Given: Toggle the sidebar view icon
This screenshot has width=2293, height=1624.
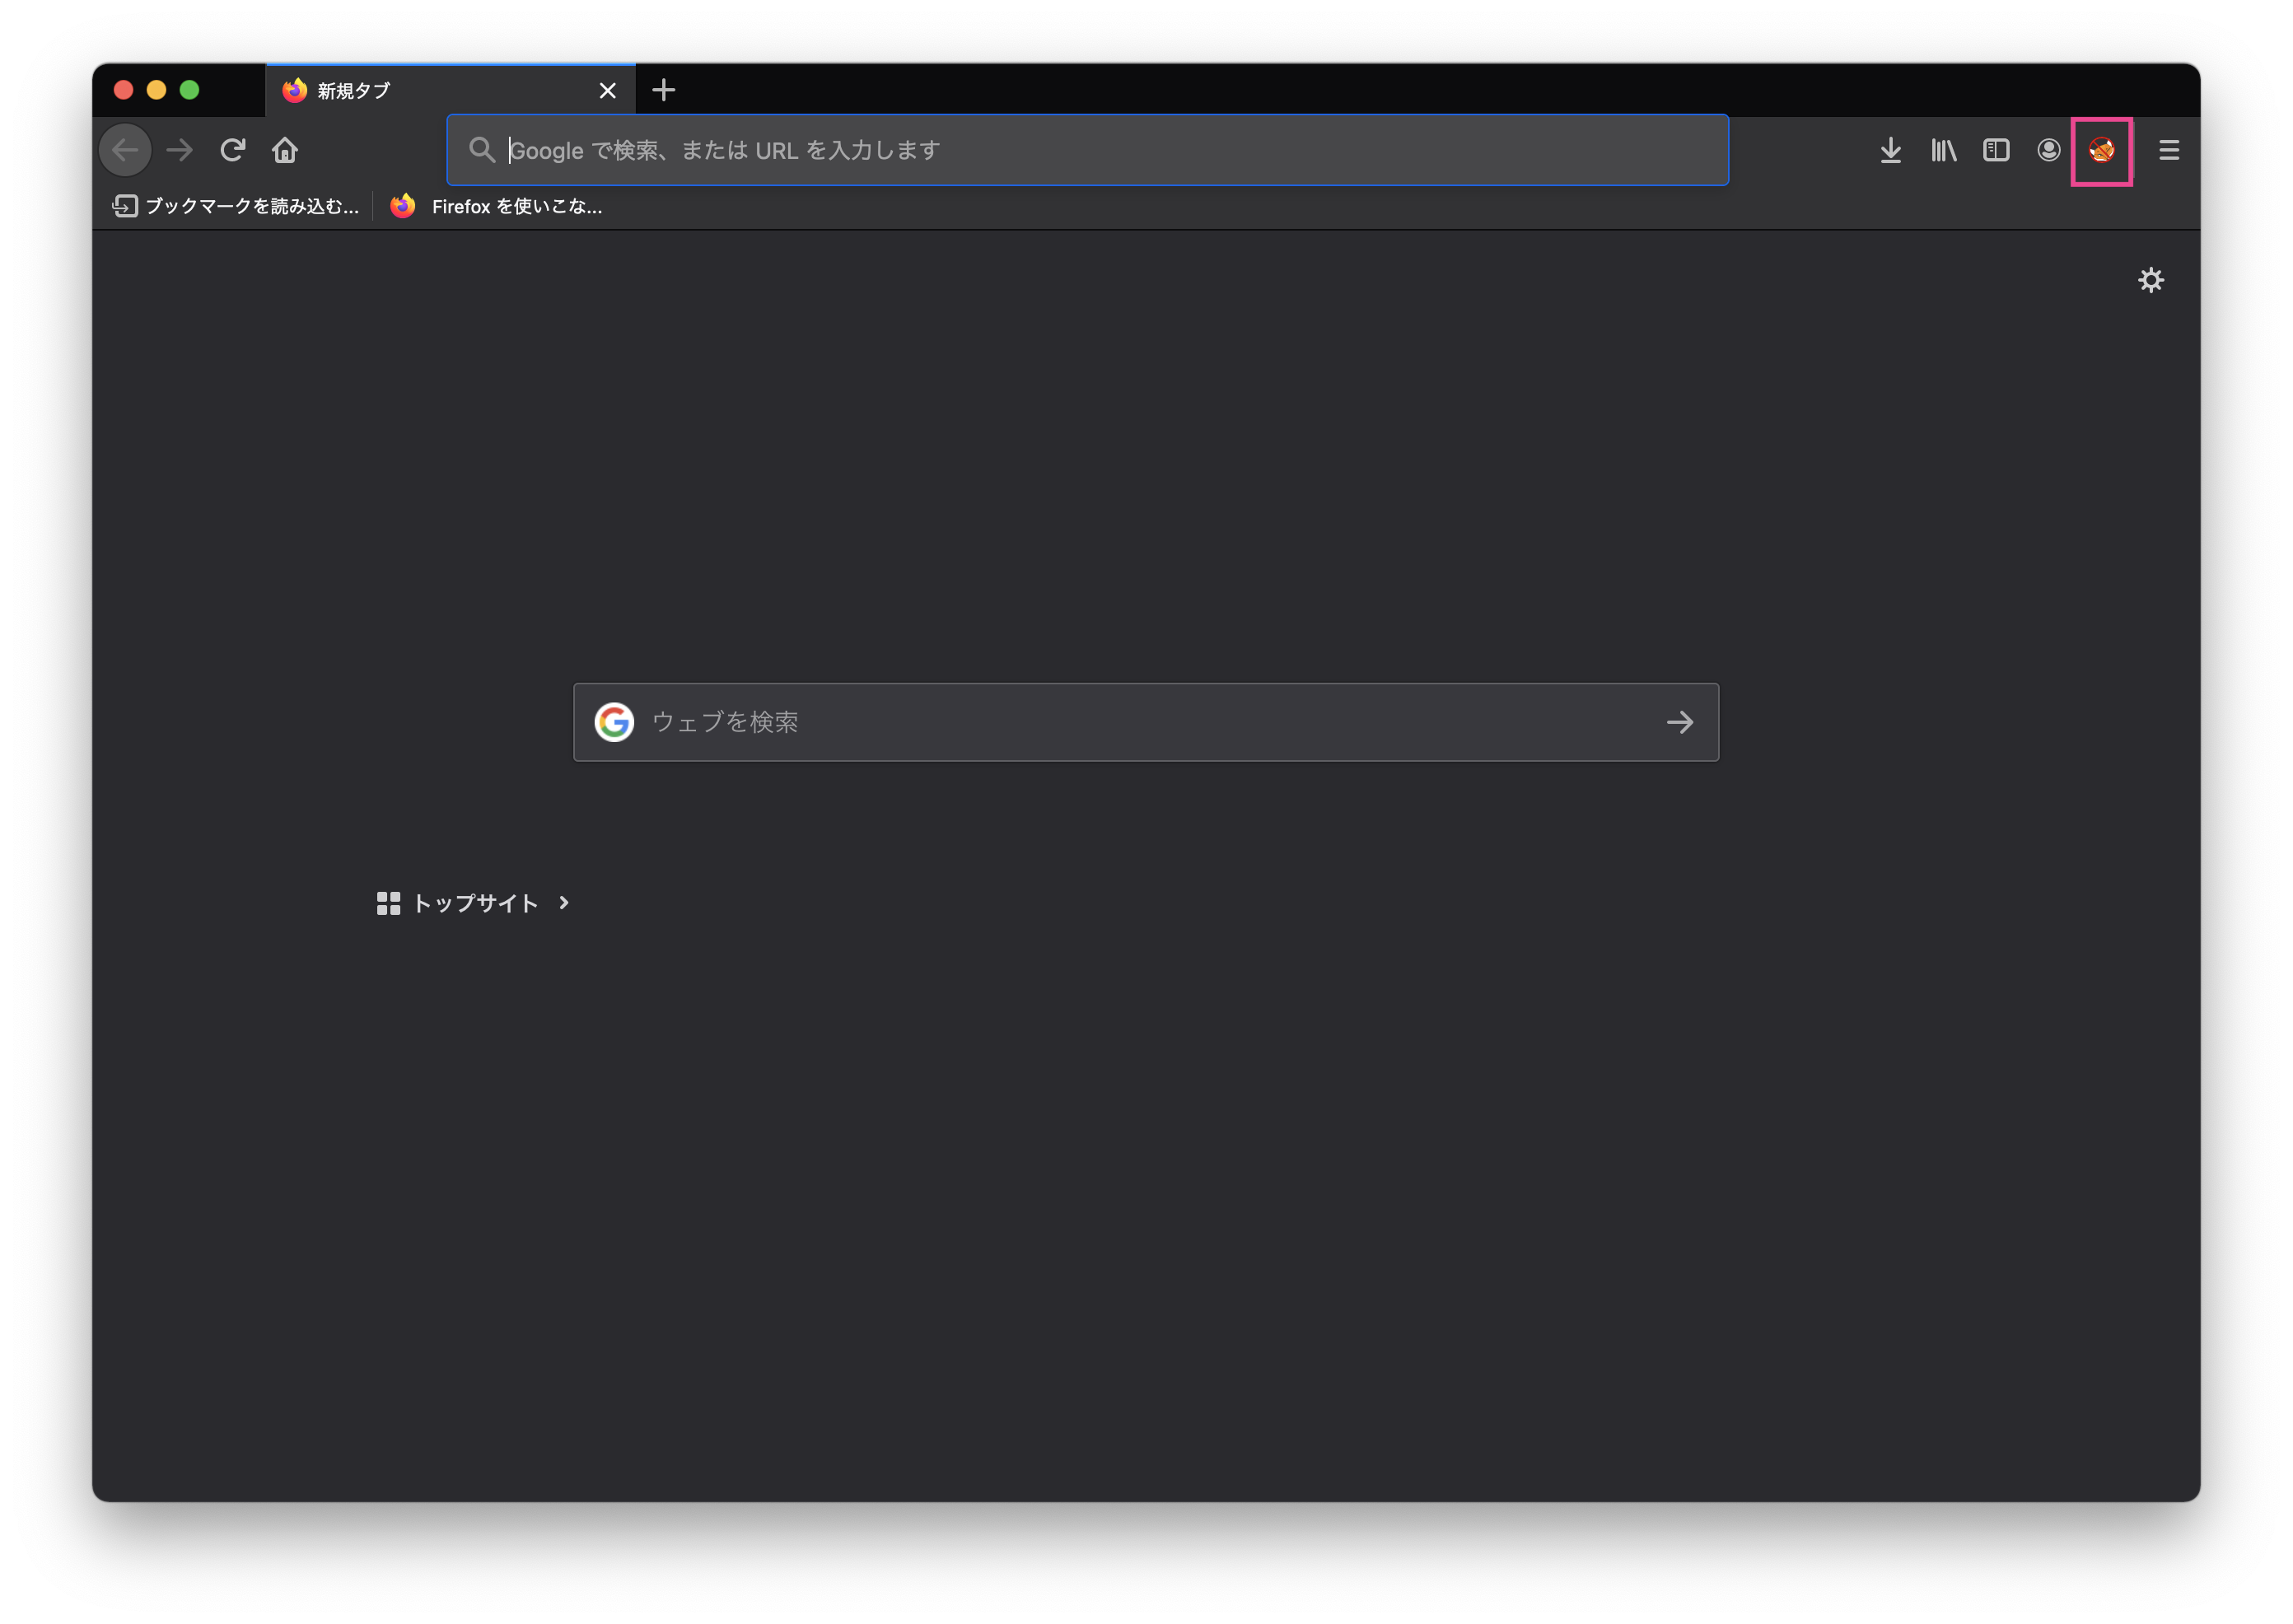Looking at the screenshot, I should pyautogui.click(x=1996, y=150).
